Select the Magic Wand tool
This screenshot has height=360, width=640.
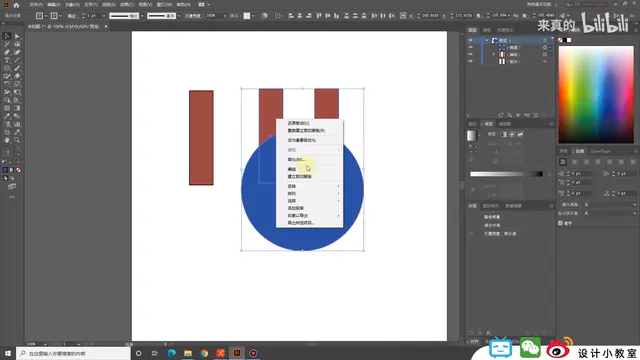[7, 44]
